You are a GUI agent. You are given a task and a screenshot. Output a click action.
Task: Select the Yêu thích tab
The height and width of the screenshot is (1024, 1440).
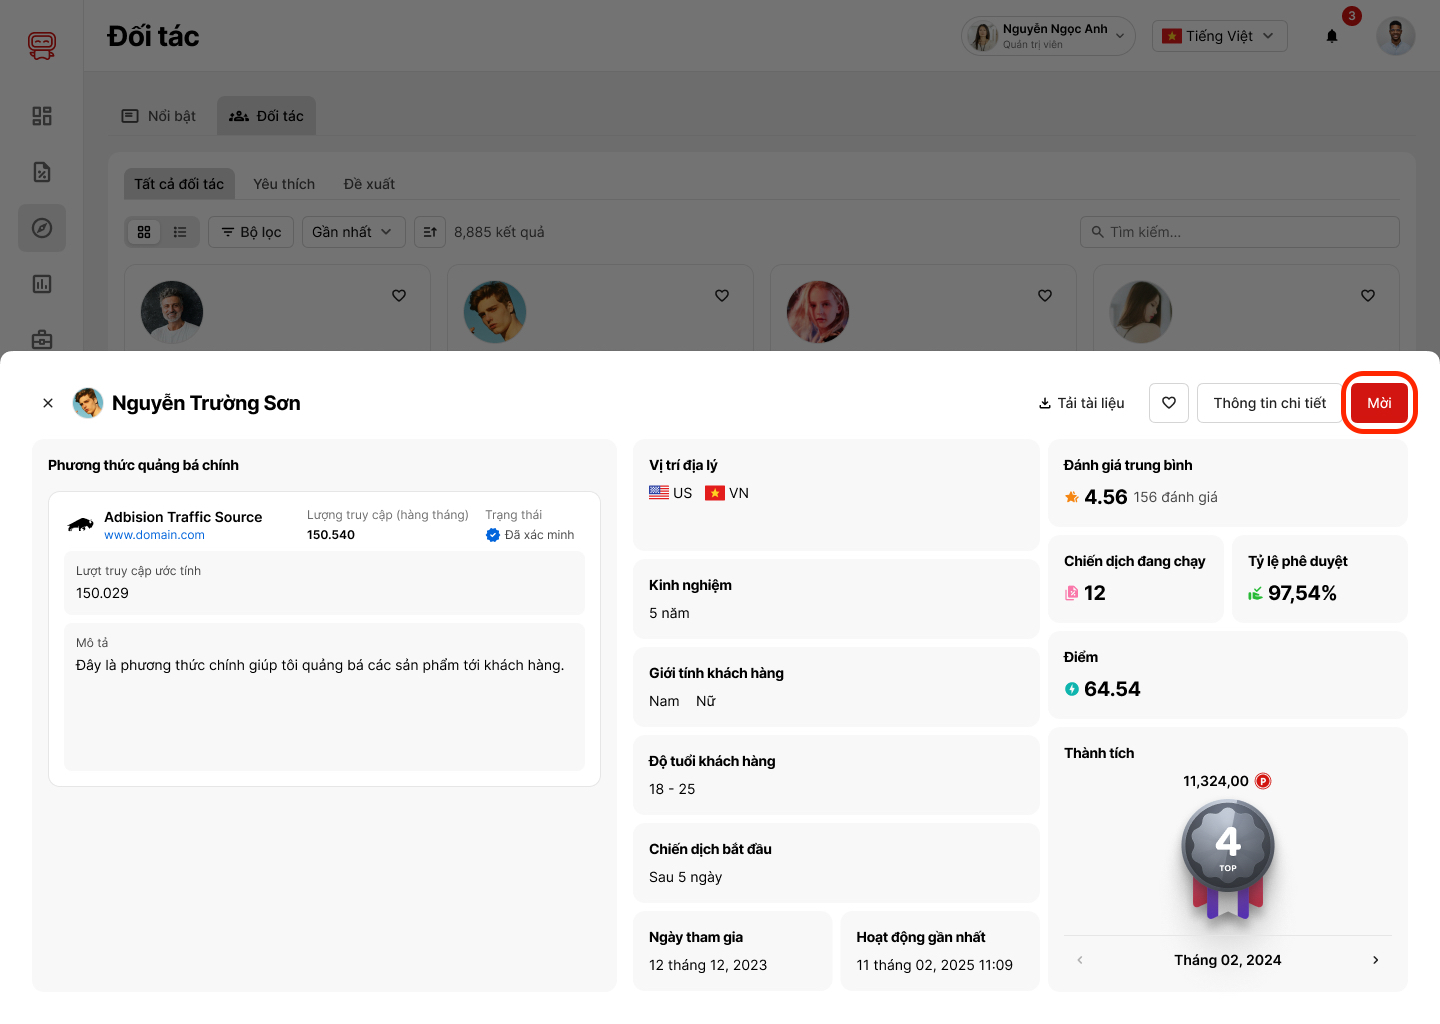[284, 184]
